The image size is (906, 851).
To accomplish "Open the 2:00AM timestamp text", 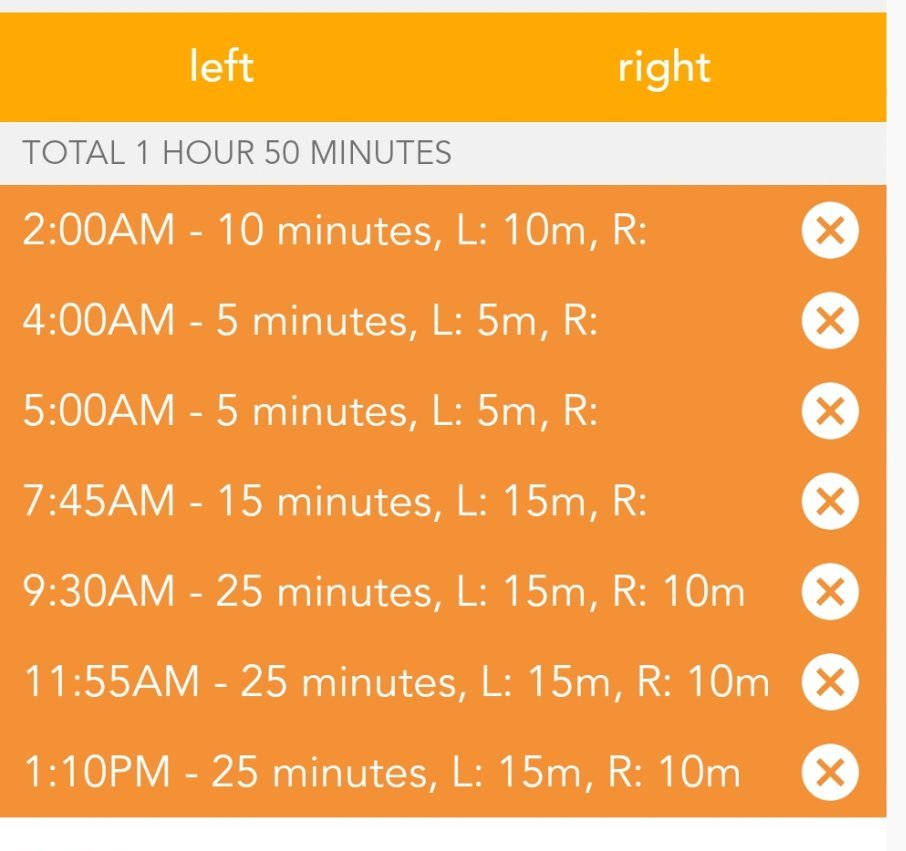I will click(x=97, y=232).
